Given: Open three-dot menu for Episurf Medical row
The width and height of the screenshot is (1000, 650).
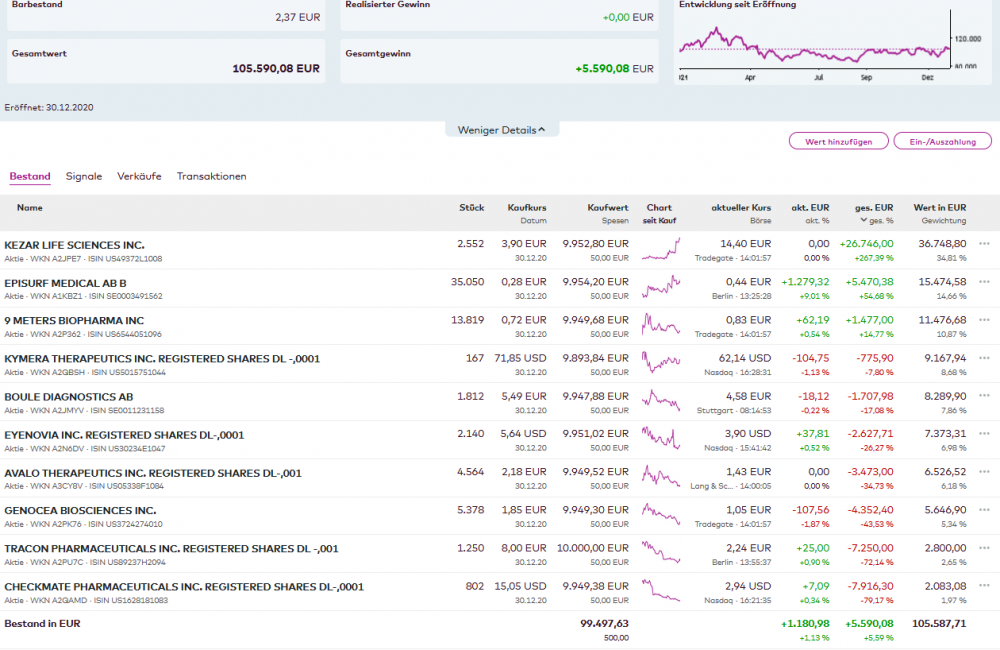Looking at the screenshot, I should point(985,281).
